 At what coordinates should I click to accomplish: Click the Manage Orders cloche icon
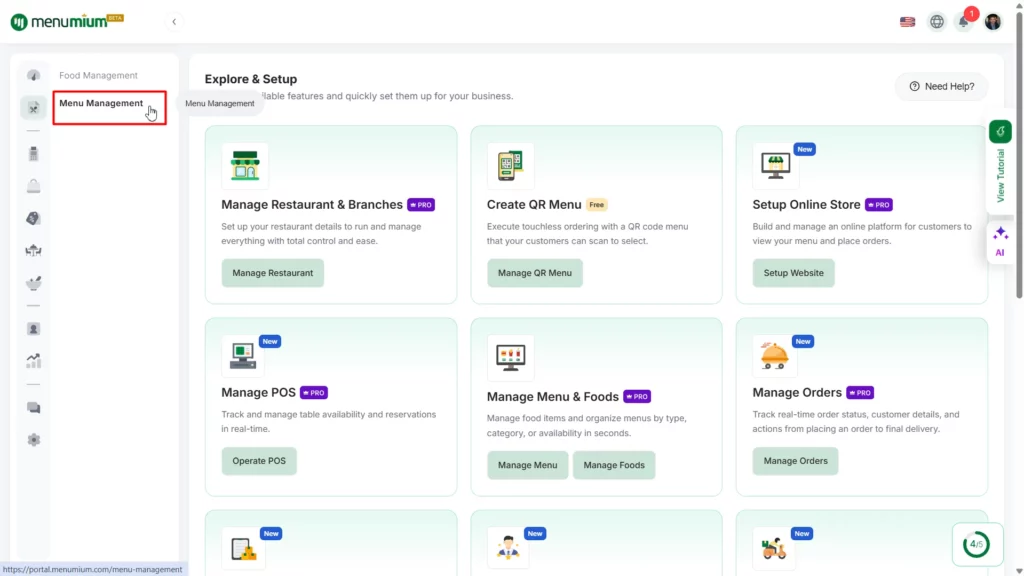point(775,356)
